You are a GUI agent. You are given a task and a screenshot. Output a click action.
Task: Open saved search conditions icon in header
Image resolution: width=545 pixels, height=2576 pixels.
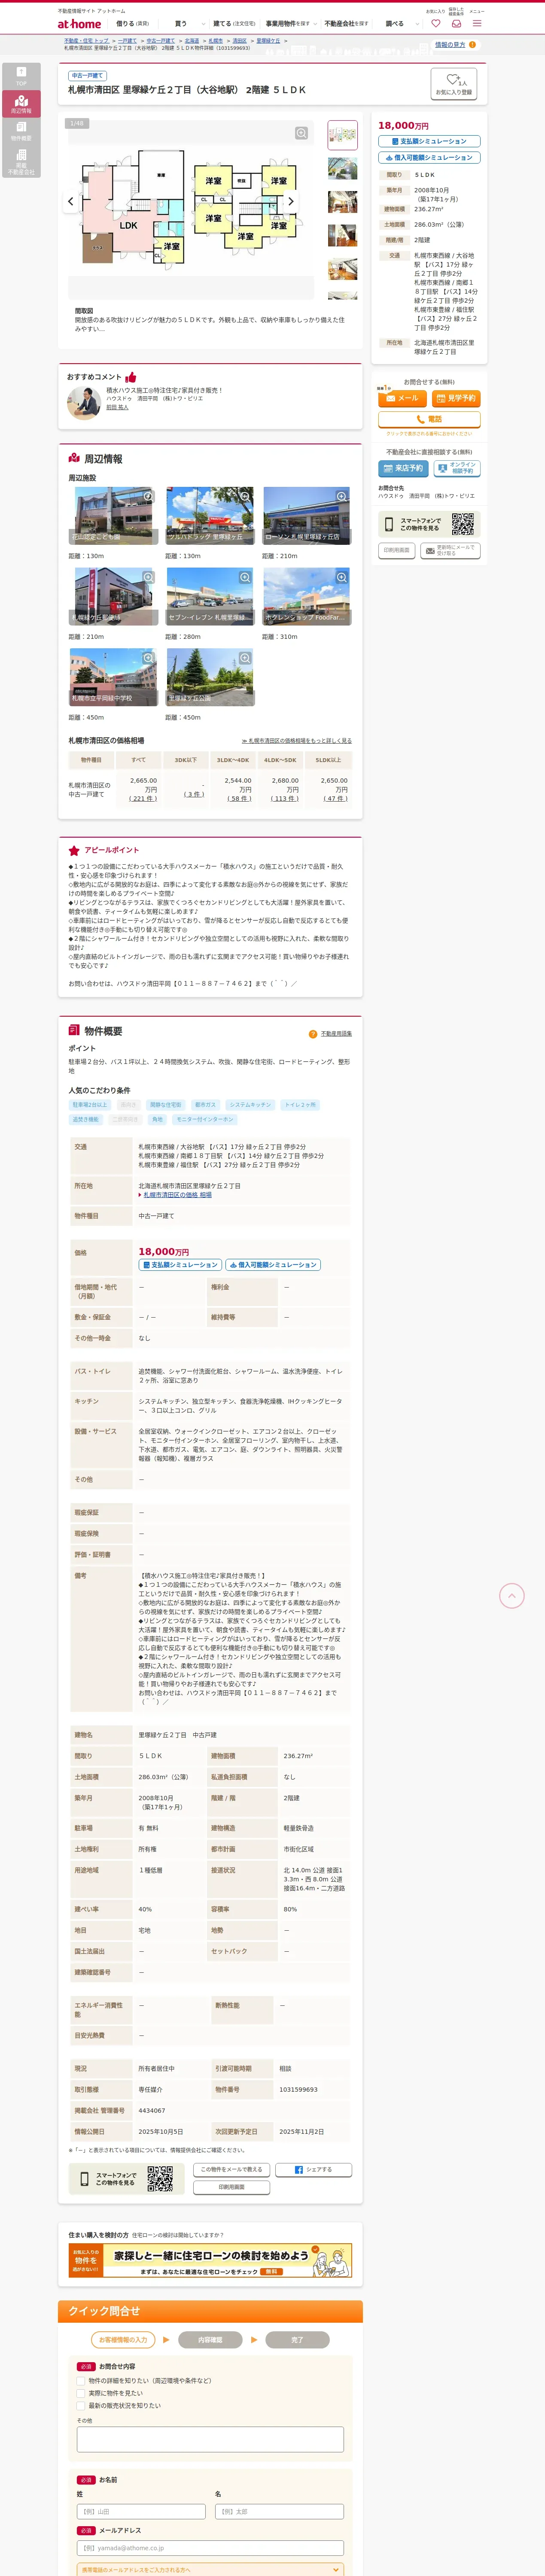point(456,23)
